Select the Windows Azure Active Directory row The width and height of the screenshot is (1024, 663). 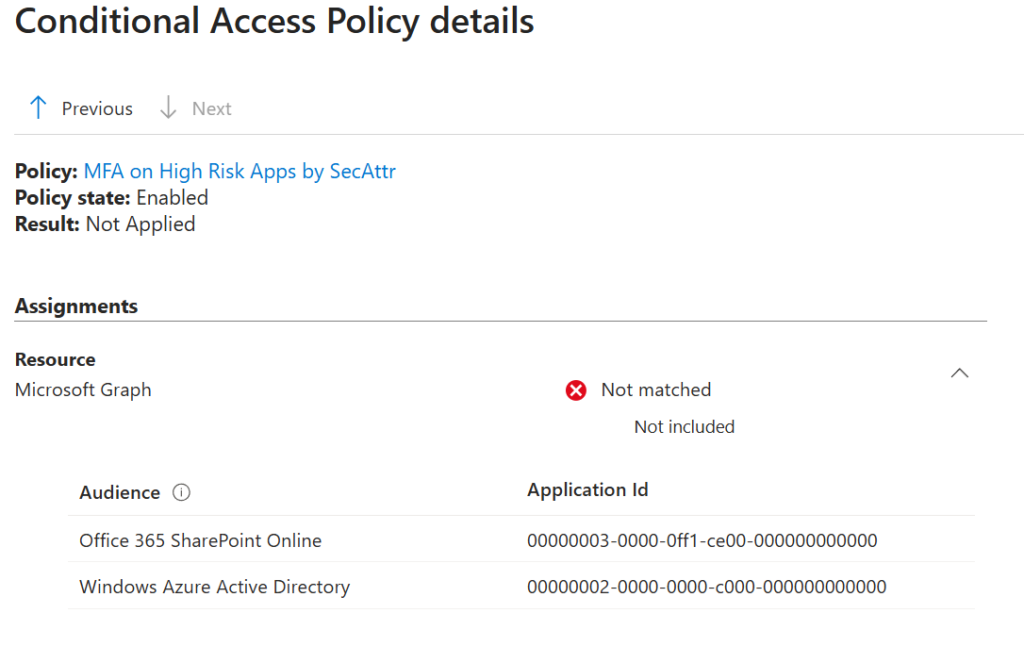[x=214, y=587]
